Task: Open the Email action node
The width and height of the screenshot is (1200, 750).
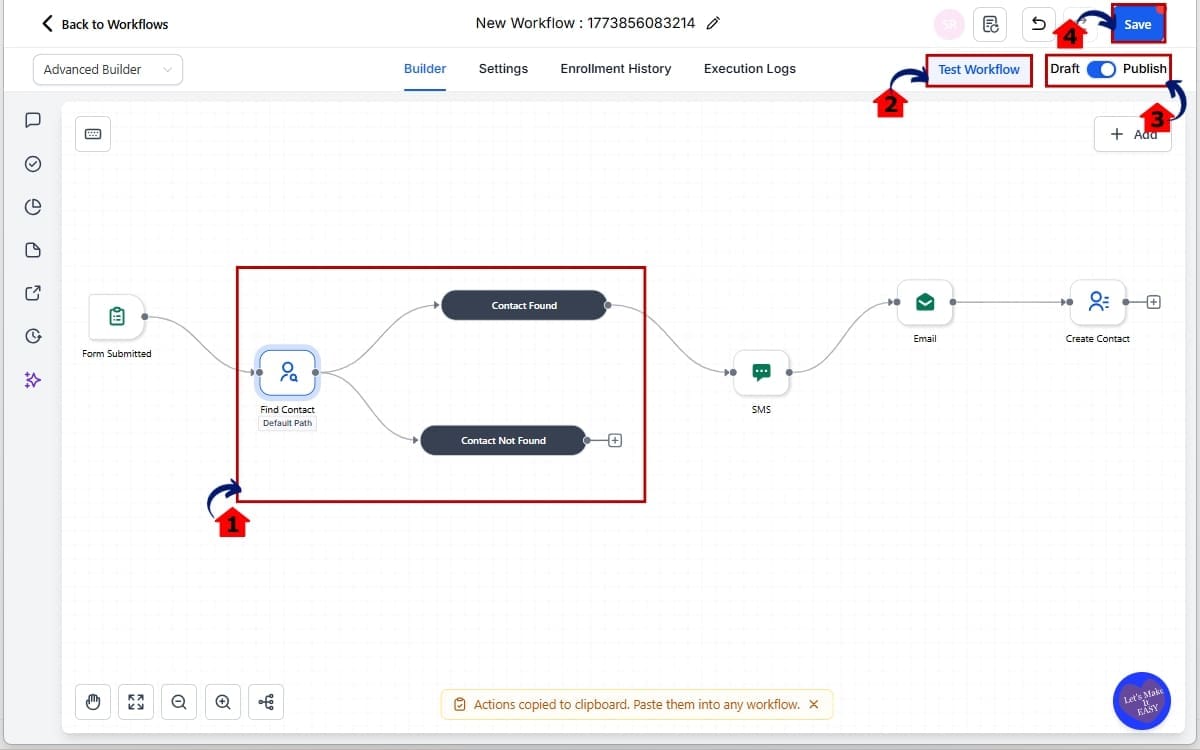Action: tap(924, 302)
